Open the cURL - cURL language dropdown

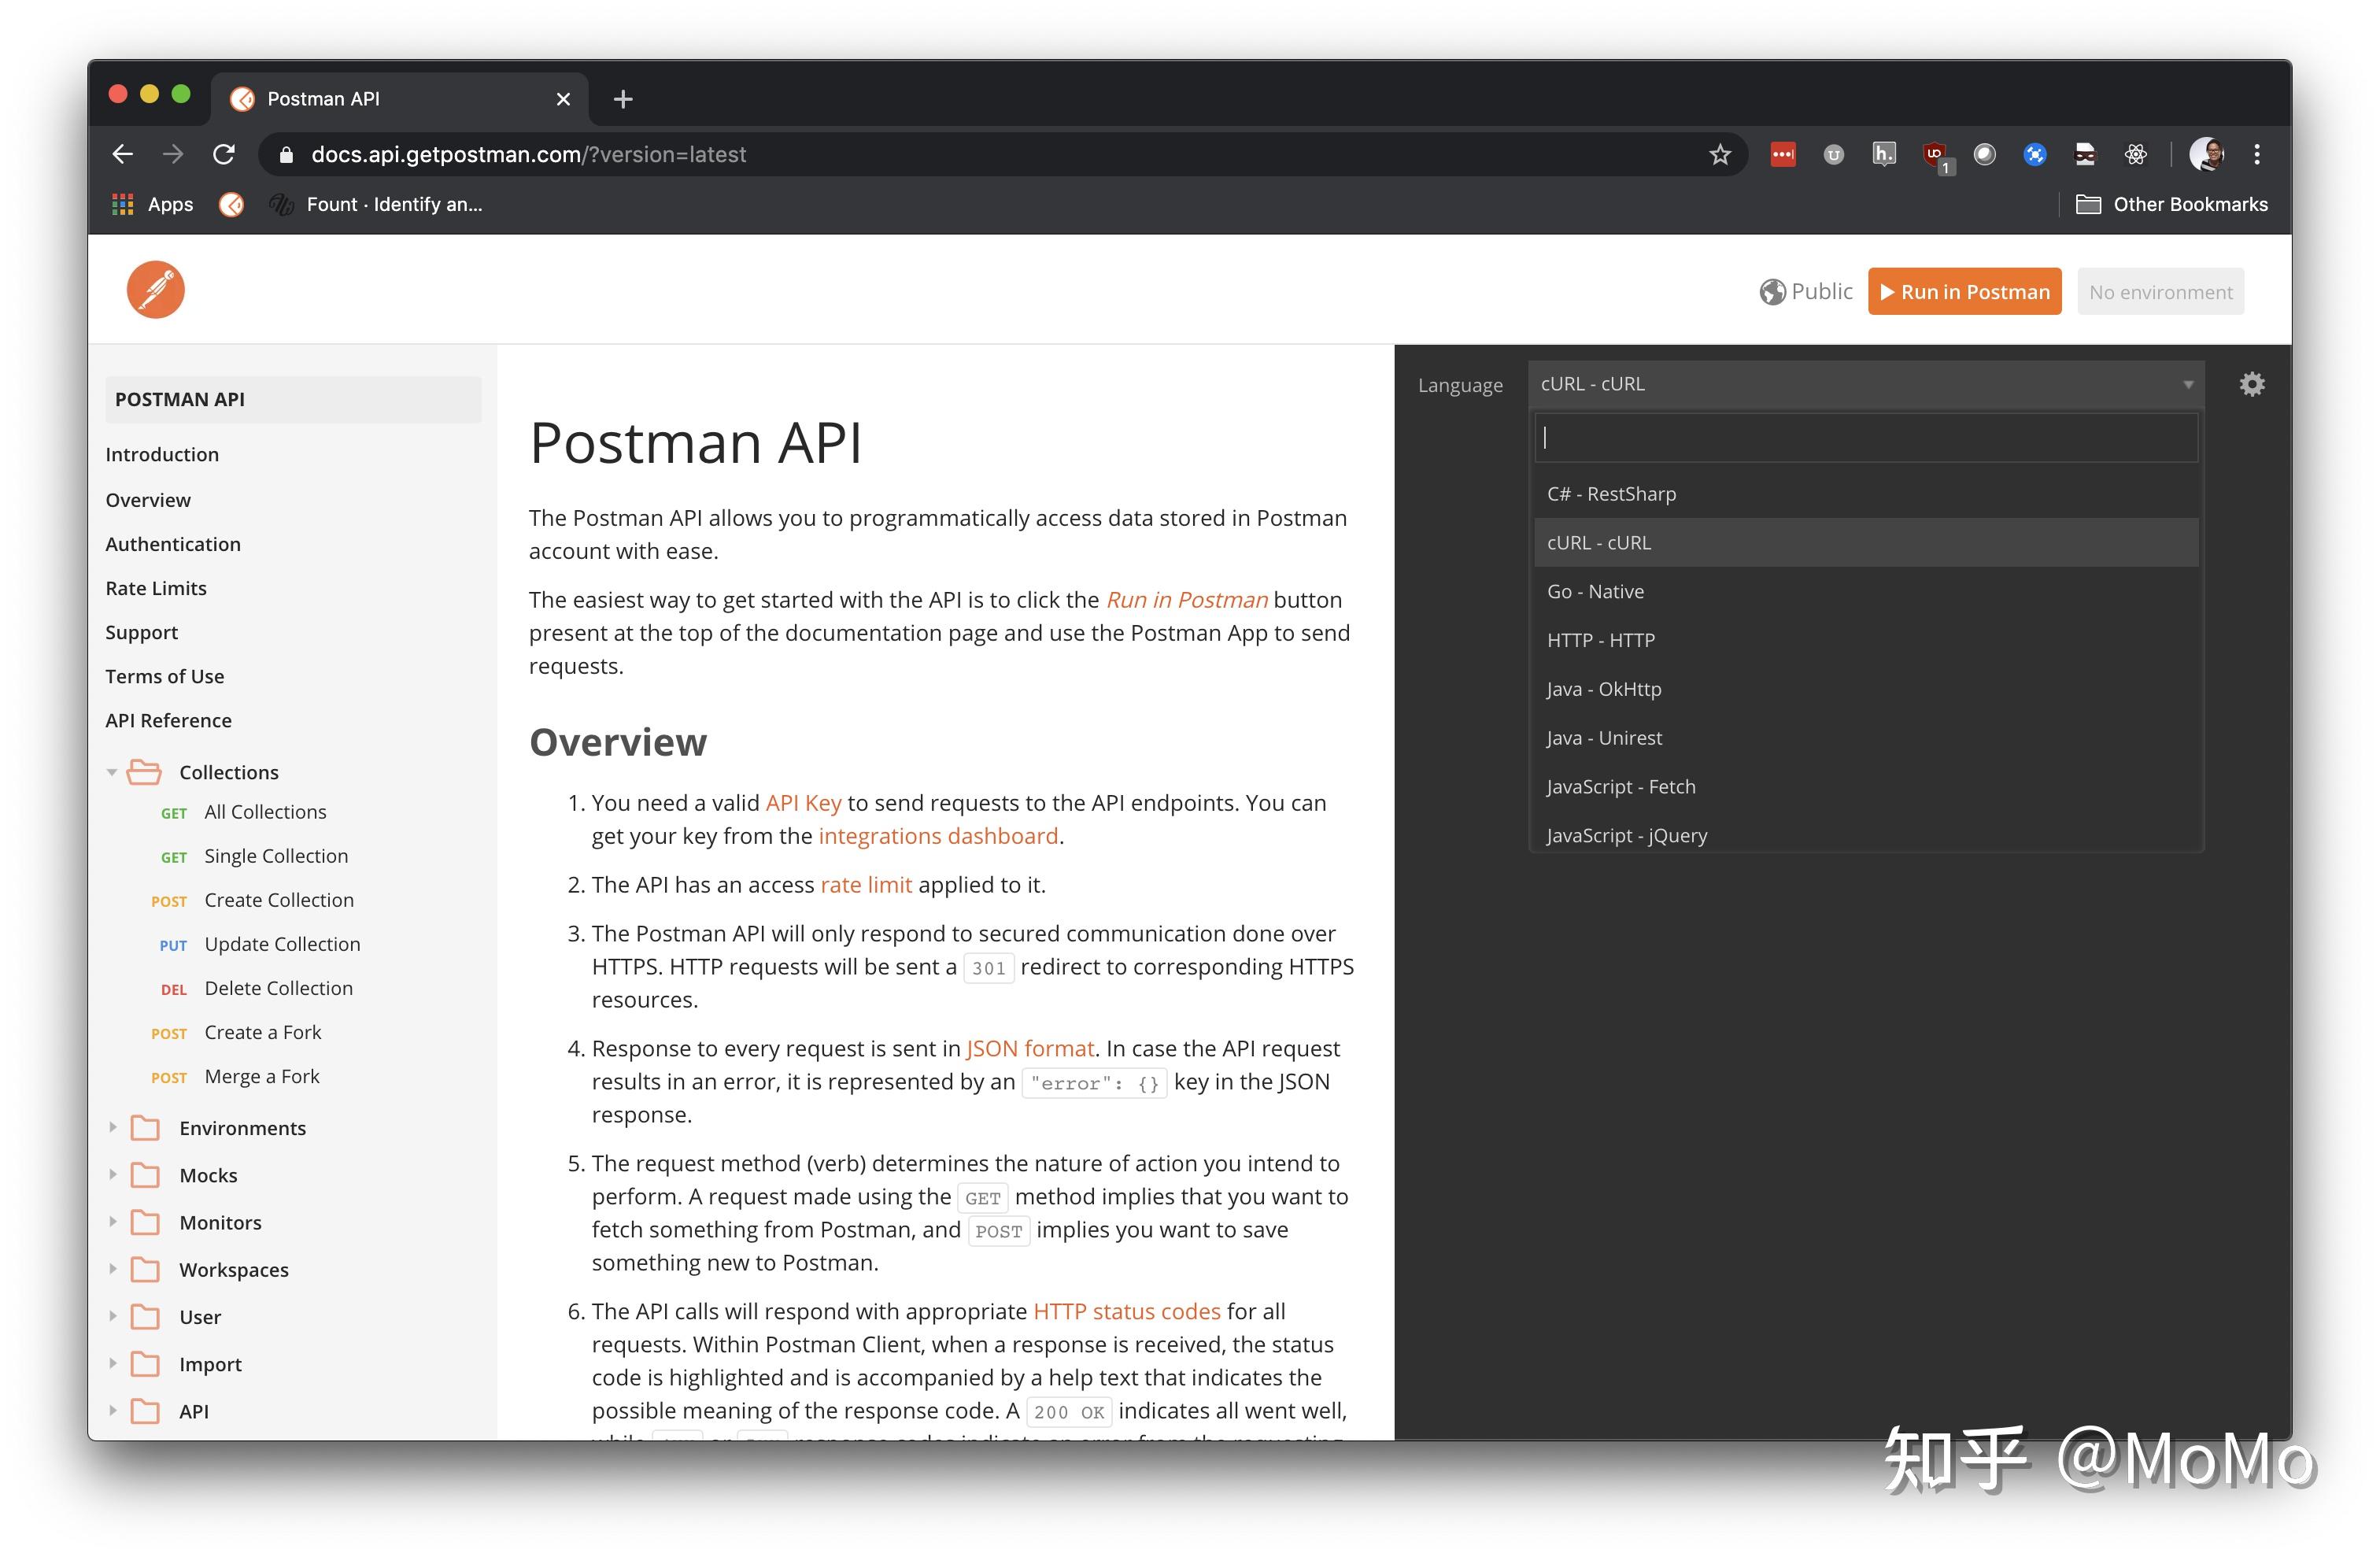coord(1865,384)
